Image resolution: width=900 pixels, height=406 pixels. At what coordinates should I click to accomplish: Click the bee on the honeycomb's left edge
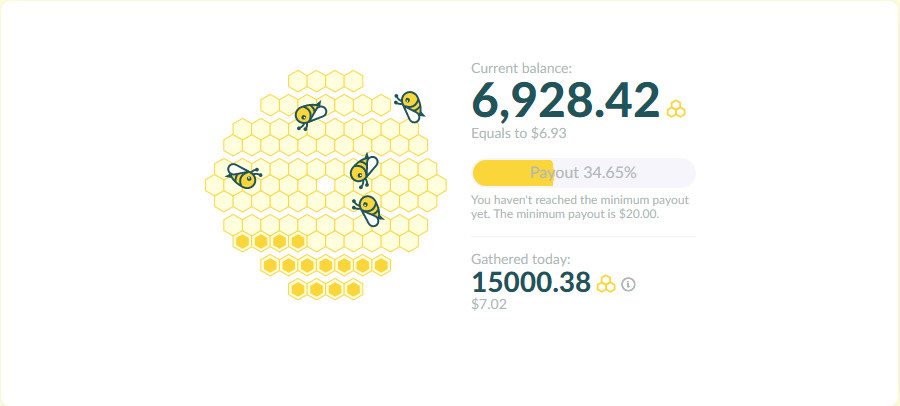(x=243, y=176)
